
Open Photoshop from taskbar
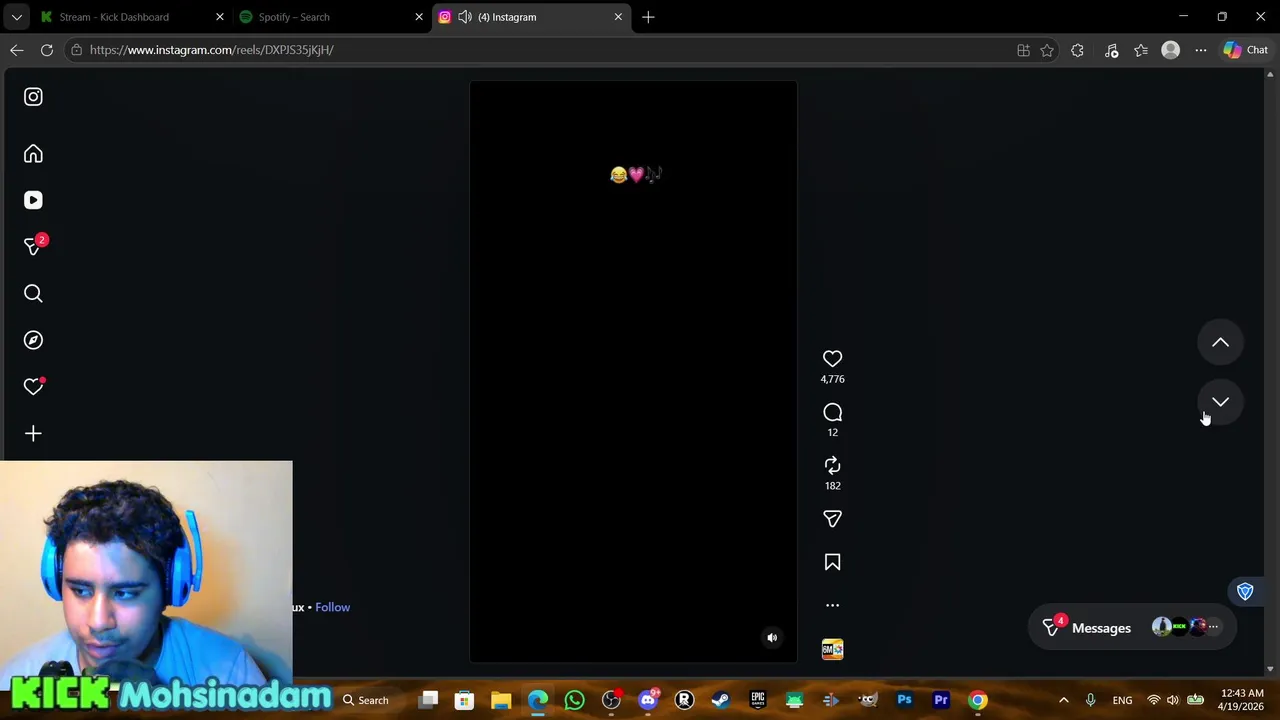coord(904,700)
